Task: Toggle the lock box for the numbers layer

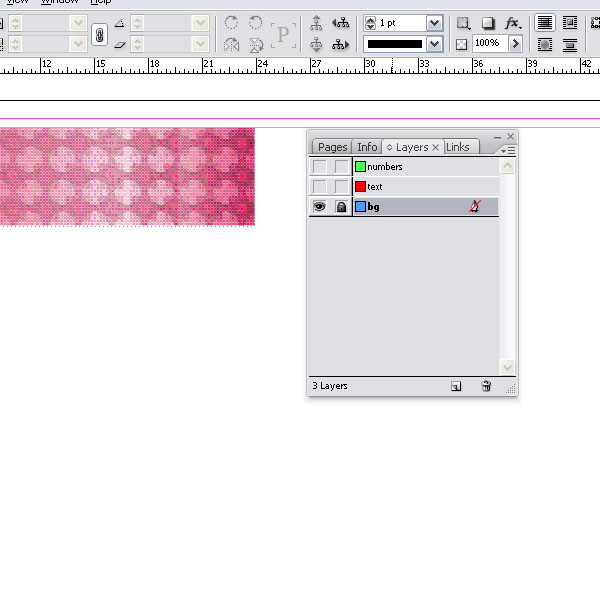Action: click(341, 166)
